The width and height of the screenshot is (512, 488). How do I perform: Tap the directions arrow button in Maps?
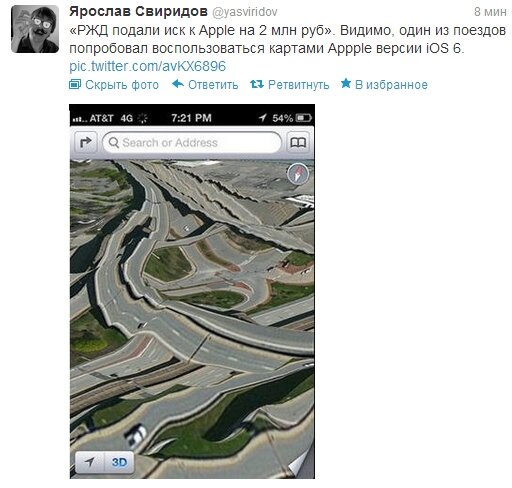(x=85, y=142)
